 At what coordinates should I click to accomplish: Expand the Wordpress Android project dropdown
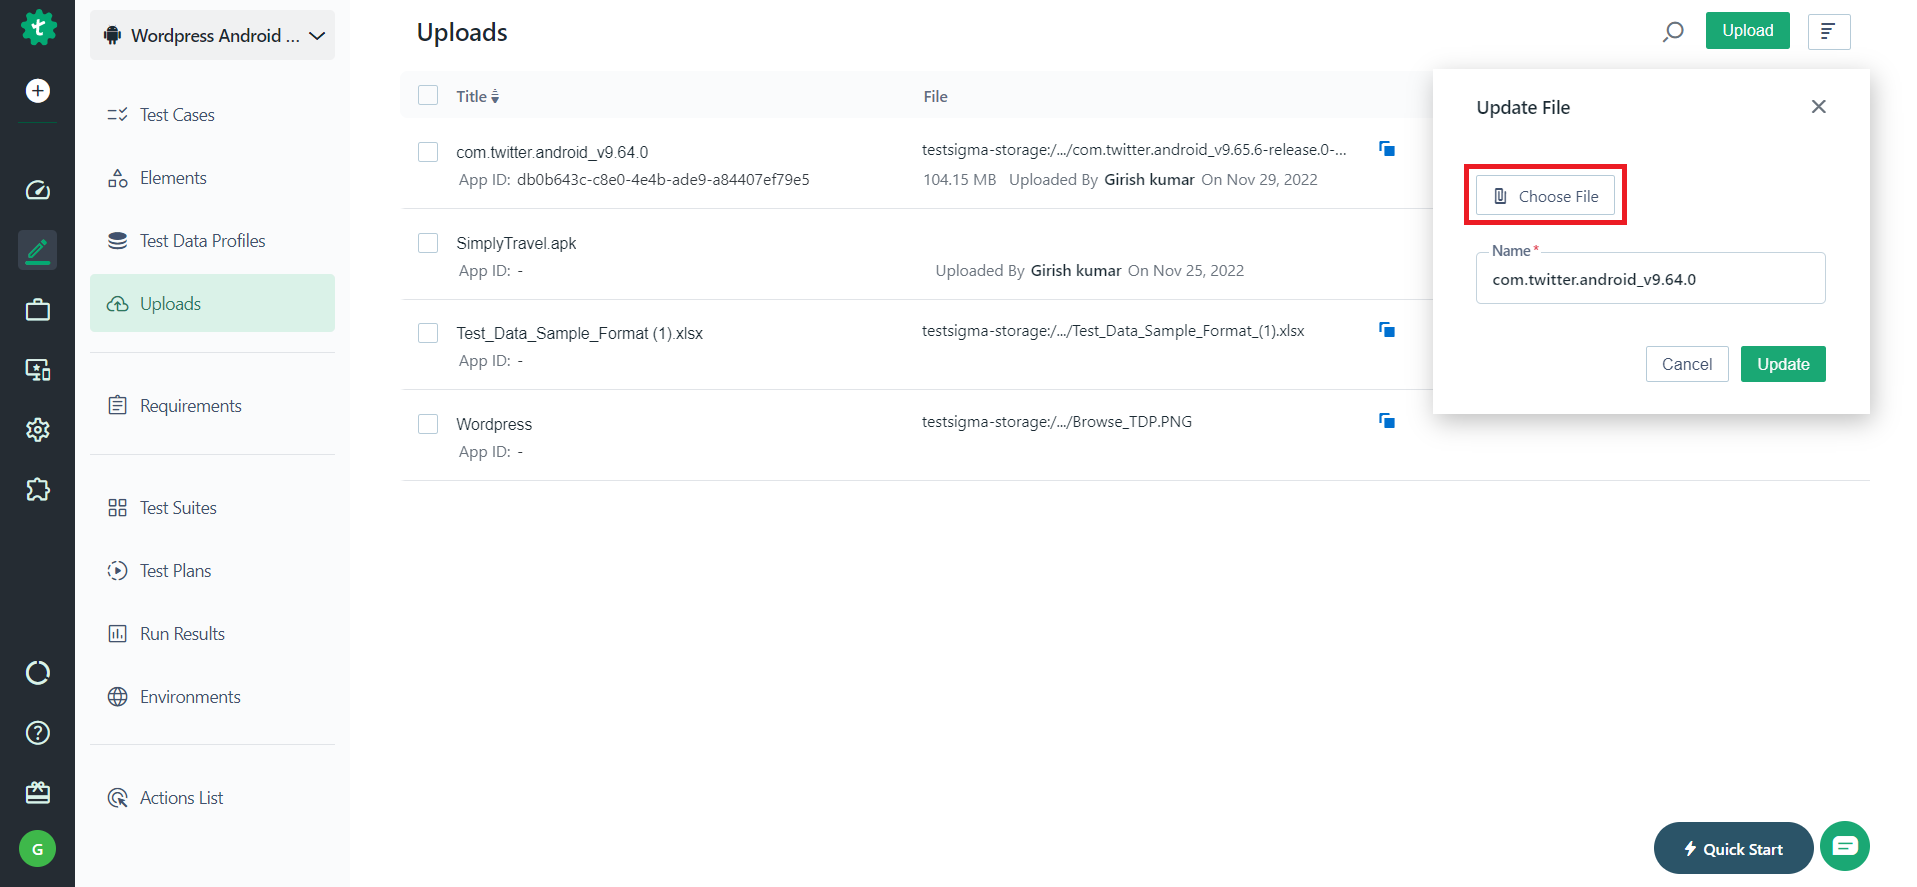[x=212, y=36]
